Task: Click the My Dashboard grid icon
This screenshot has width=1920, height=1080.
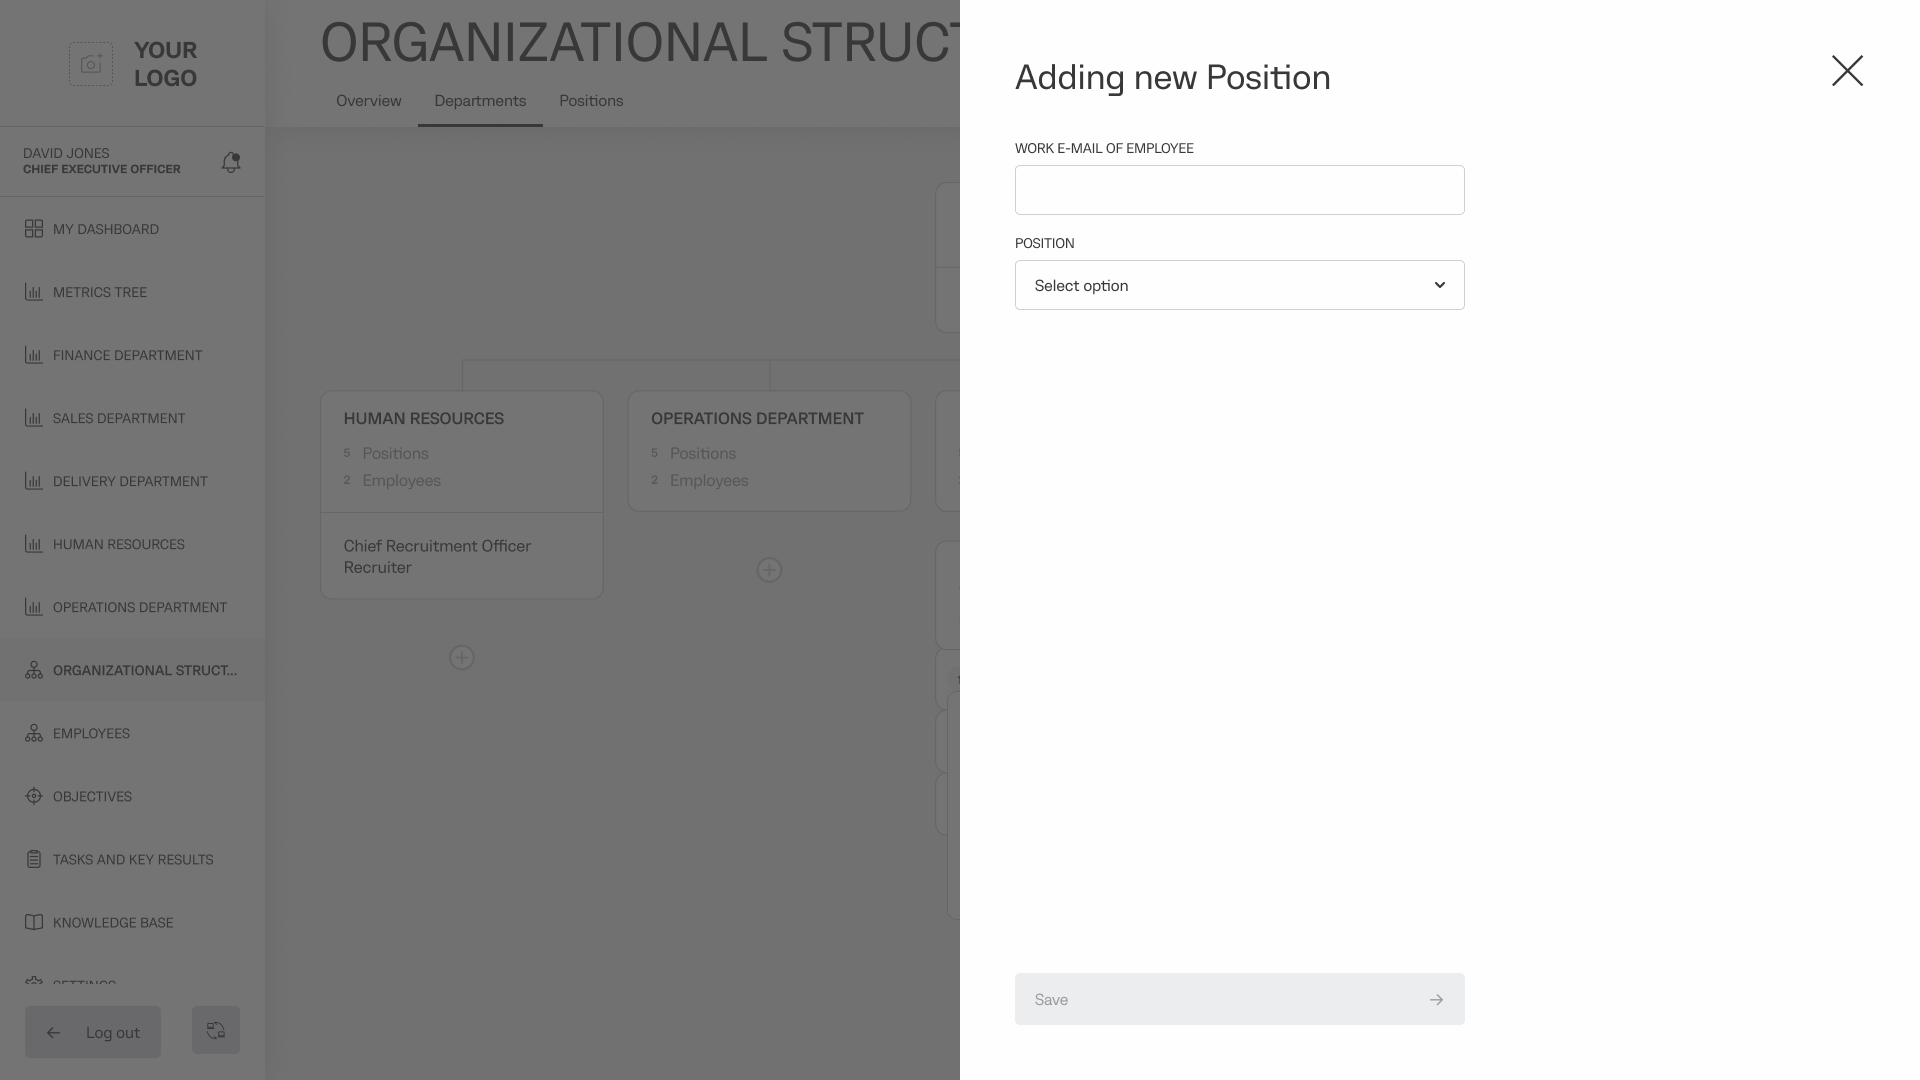Action: (34, 229)
